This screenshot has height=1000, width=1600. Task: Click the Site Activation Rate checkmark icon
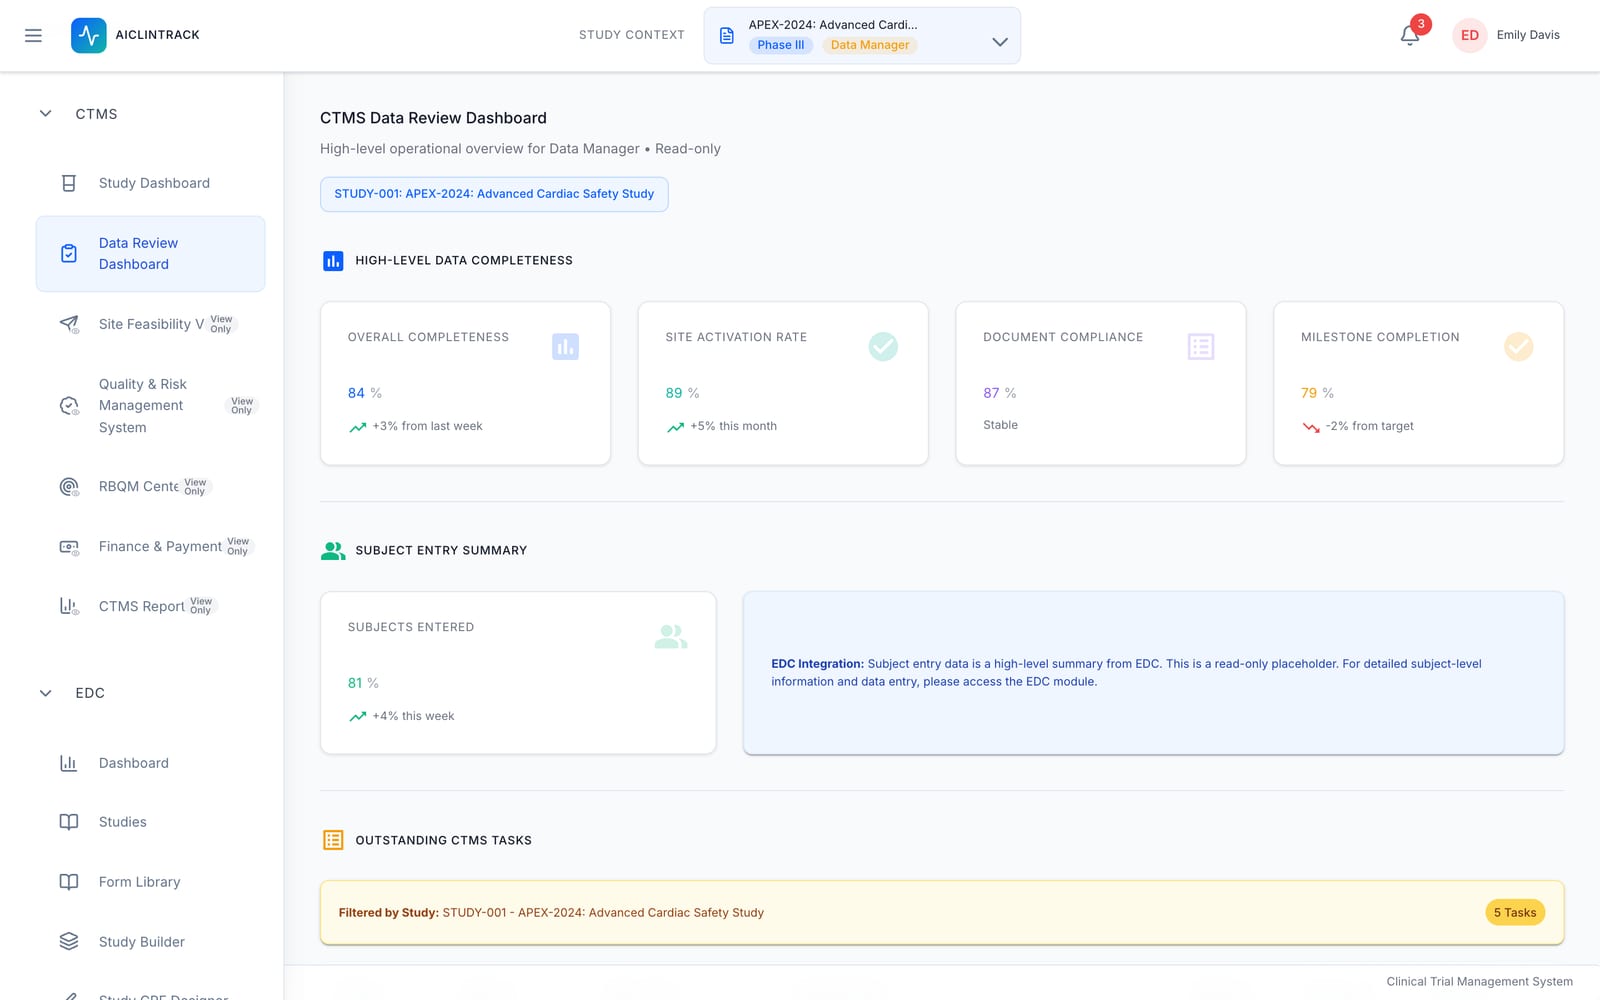(x=883, y=347)
